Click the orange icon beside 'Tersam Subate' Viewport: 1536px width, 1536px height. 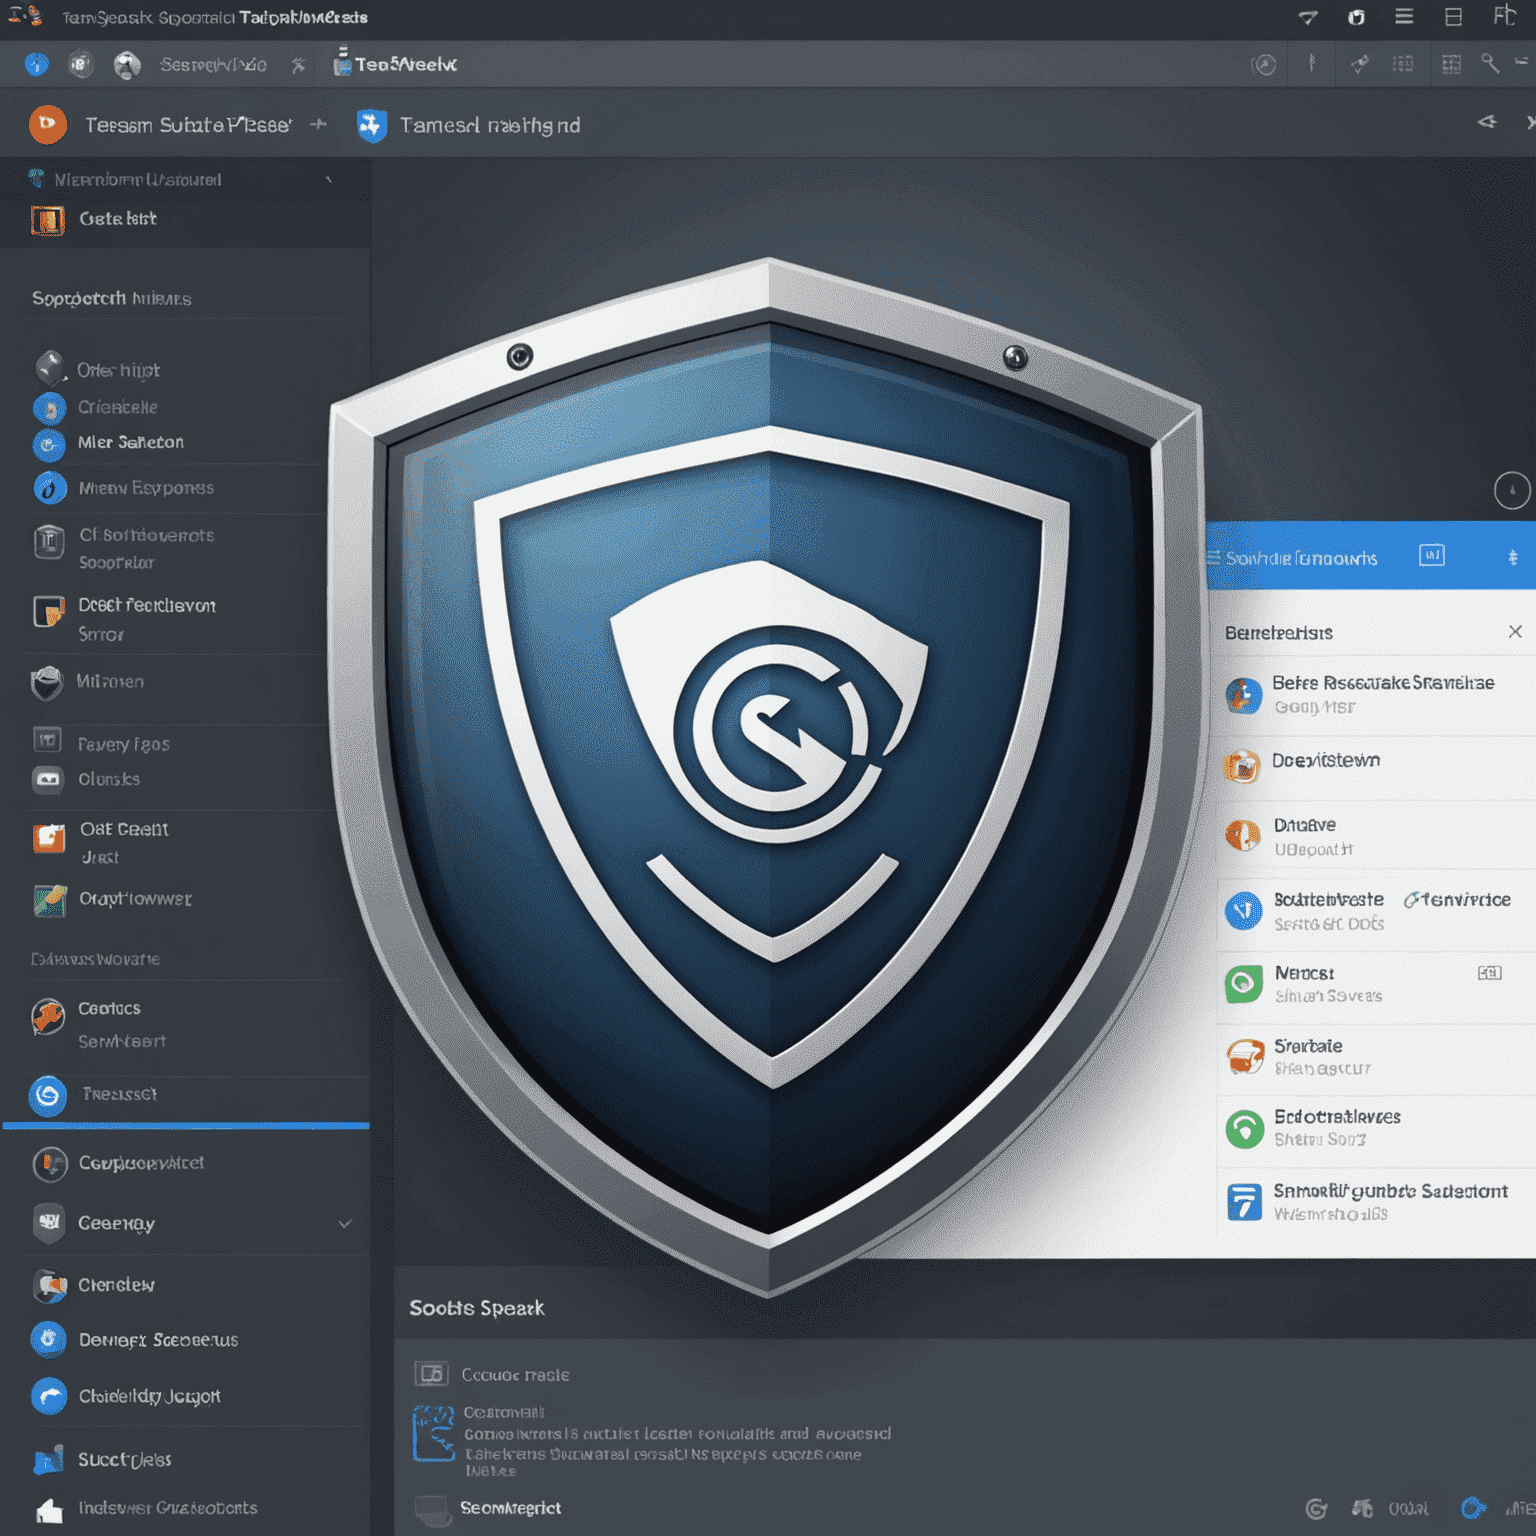pos(47,124)
